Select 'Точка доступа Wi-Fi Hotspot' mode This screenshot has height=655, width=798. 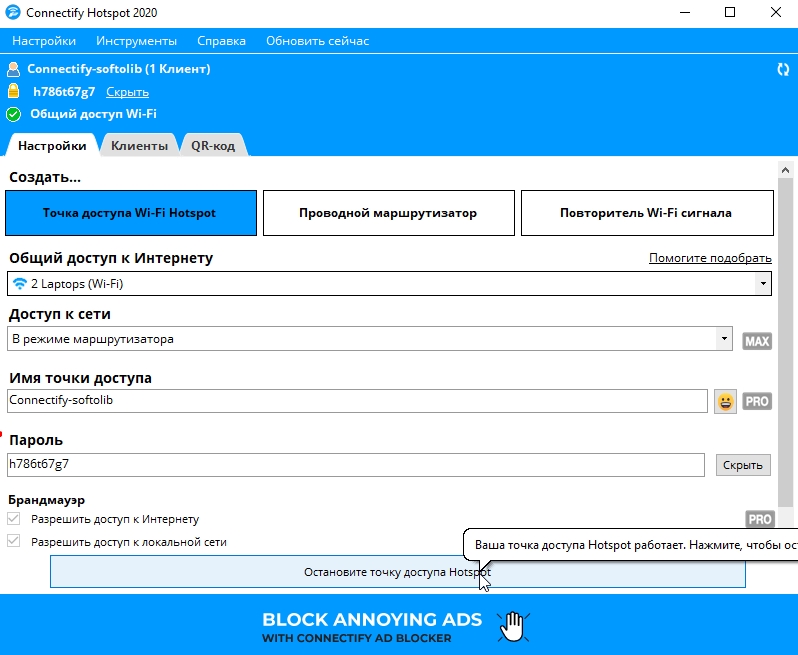click(131, 213)
